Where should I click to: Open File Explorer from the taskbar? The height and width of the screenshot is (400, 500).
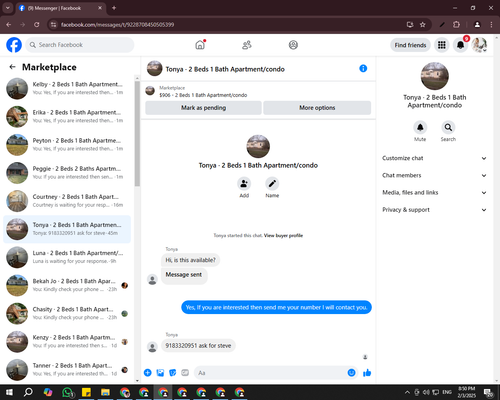click(x=105, y=392)
